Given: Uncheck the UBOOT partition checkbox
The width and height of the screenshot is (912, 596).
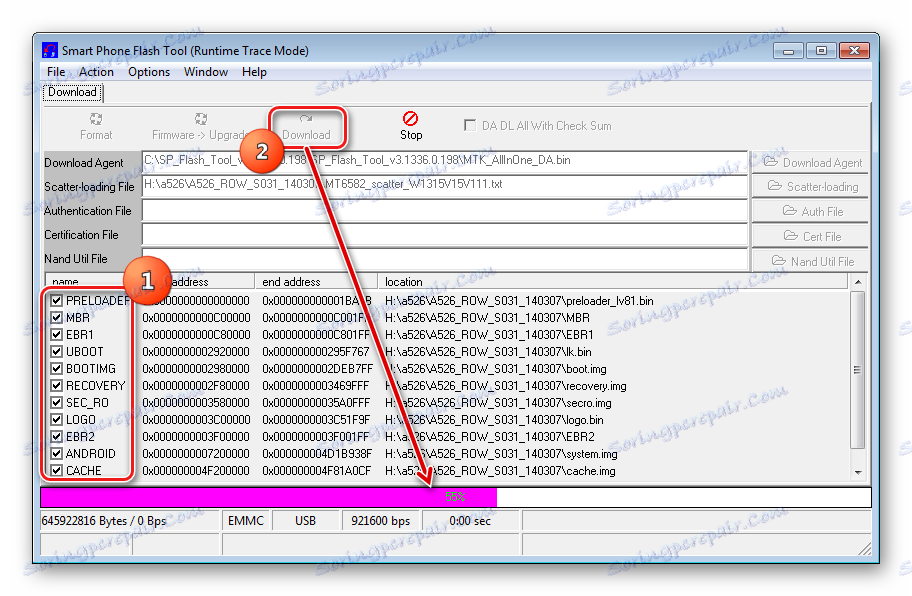Looking at the screenshot, I should (x=56, y=351).
